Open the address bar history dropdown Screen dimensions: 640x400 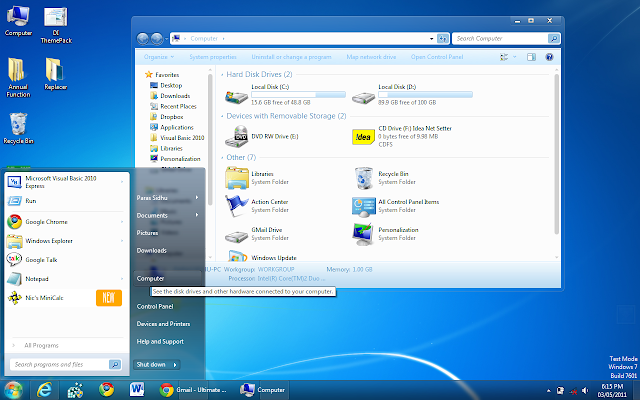(431, 38)
